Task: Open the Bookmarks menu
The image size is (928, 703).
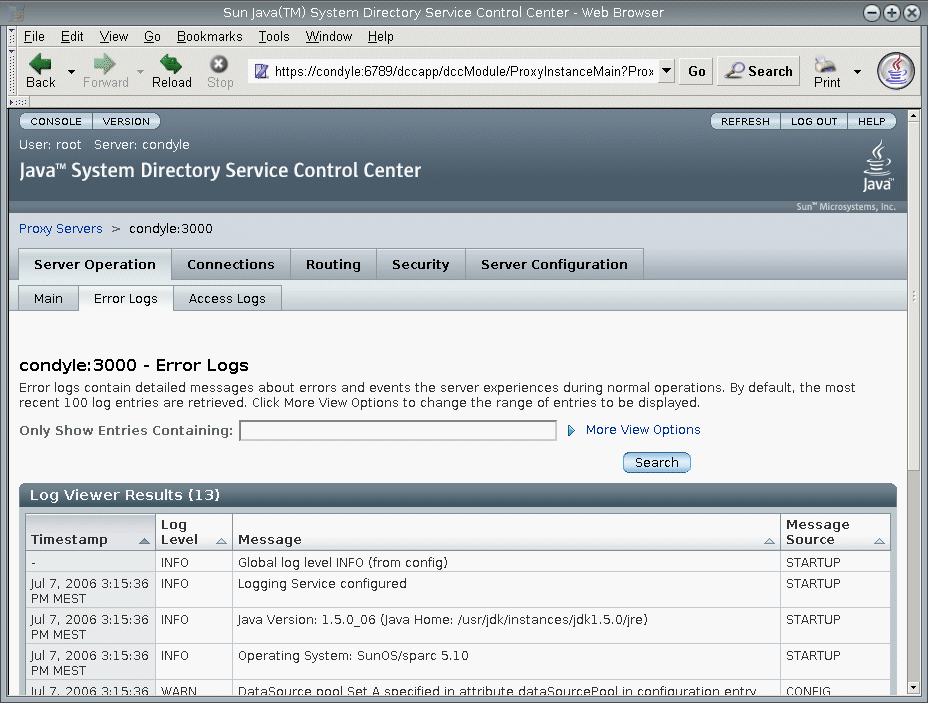Action: point(209,36)
